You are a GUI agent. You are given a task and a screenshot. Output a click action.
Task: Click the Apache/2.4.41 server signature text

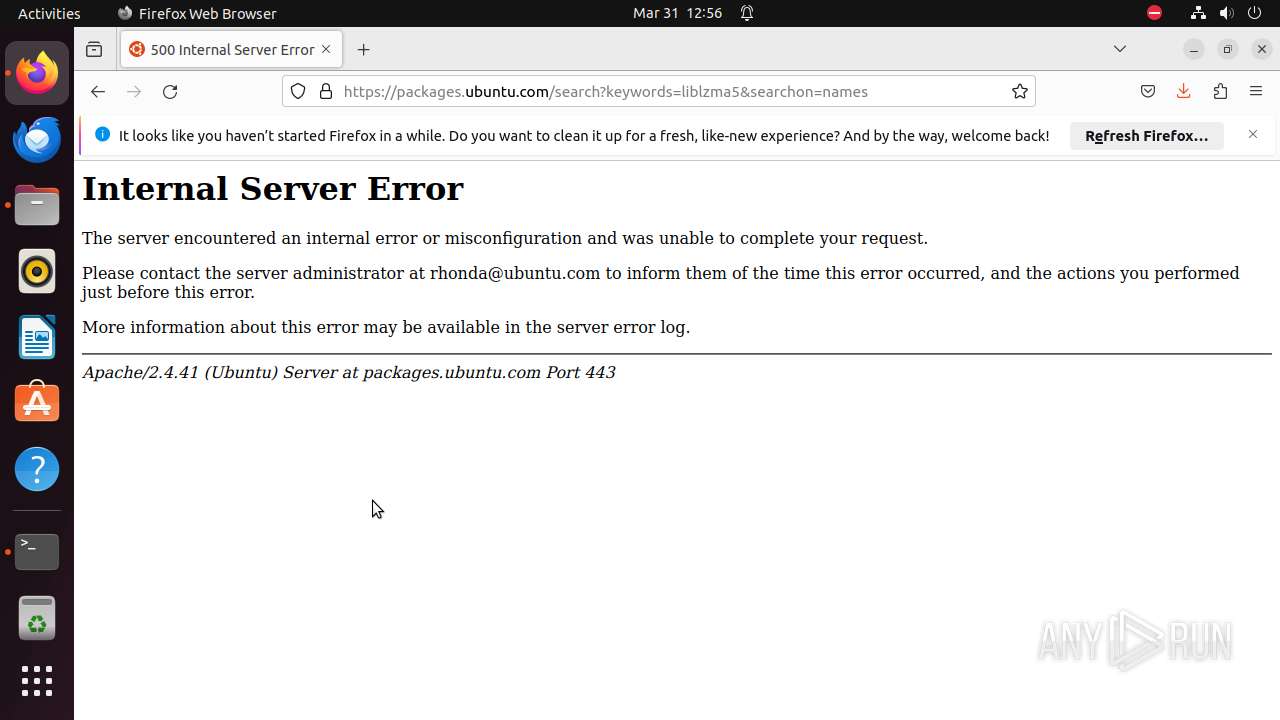(x=349, y=372)
